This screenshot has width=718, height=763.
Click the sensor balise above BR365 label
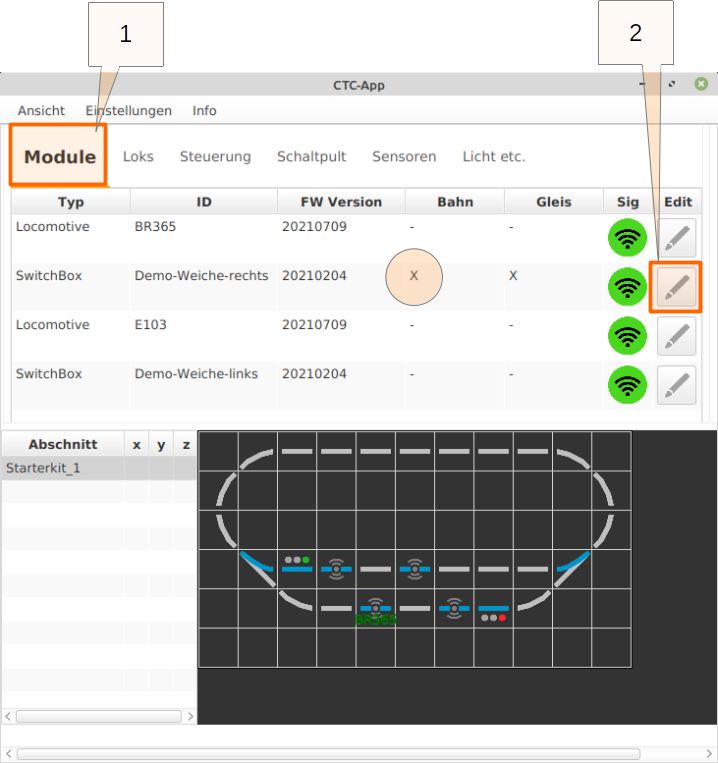tap(375, 607)
